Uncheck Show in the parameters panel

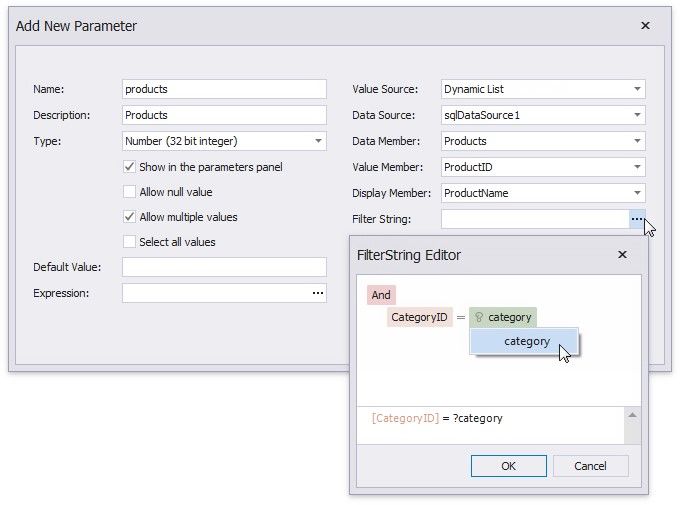click(129, 167)
